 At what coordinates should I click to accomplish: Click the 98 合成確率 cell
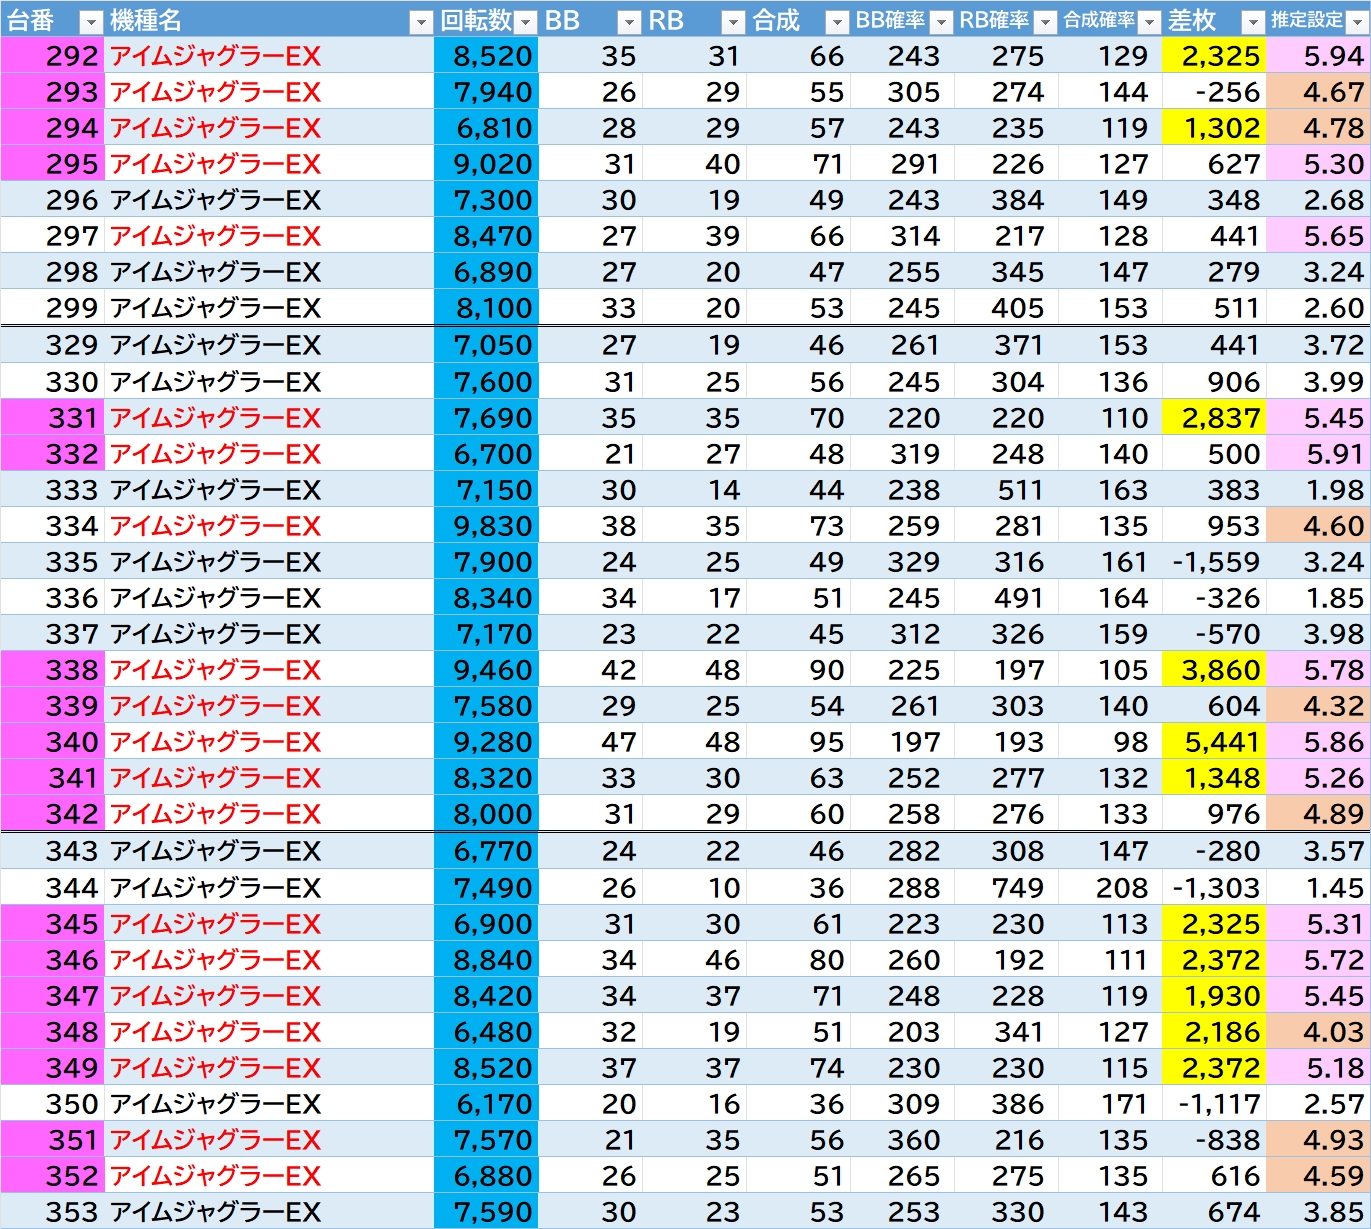tap(1110, 742)
